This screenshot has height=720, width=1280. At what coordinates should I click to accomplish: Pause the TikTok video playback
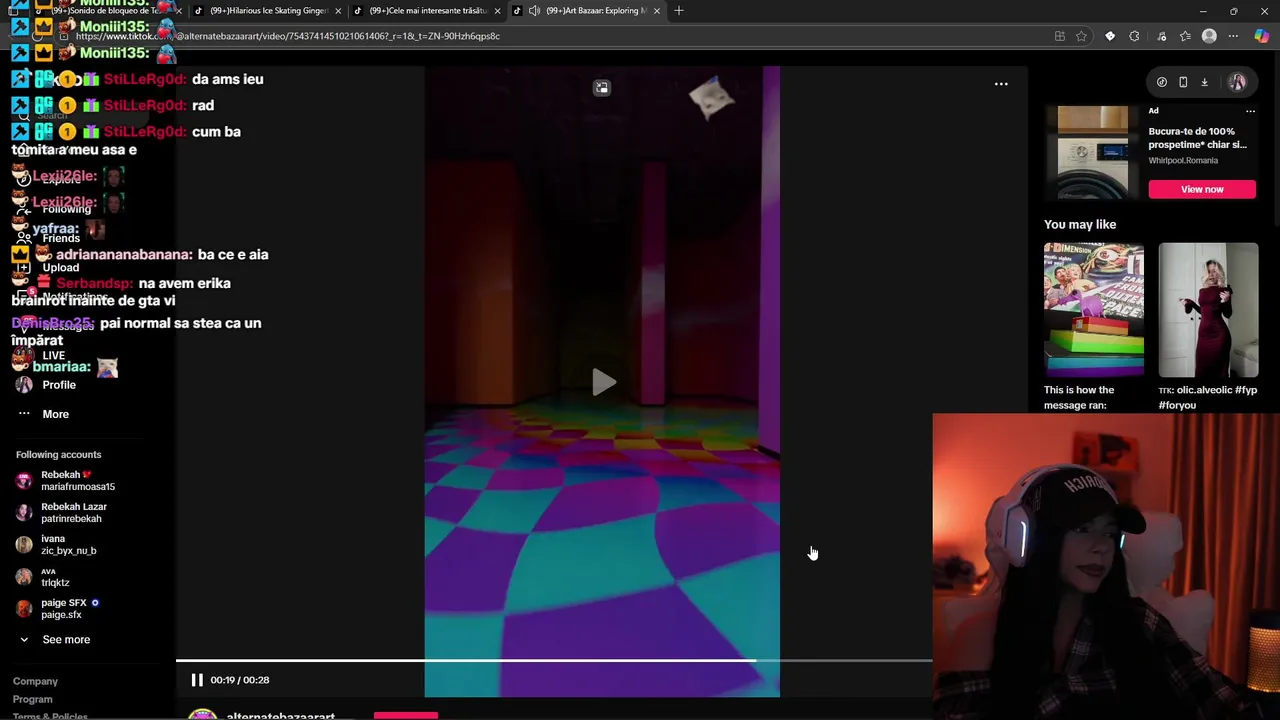click(x=197, y=680)
